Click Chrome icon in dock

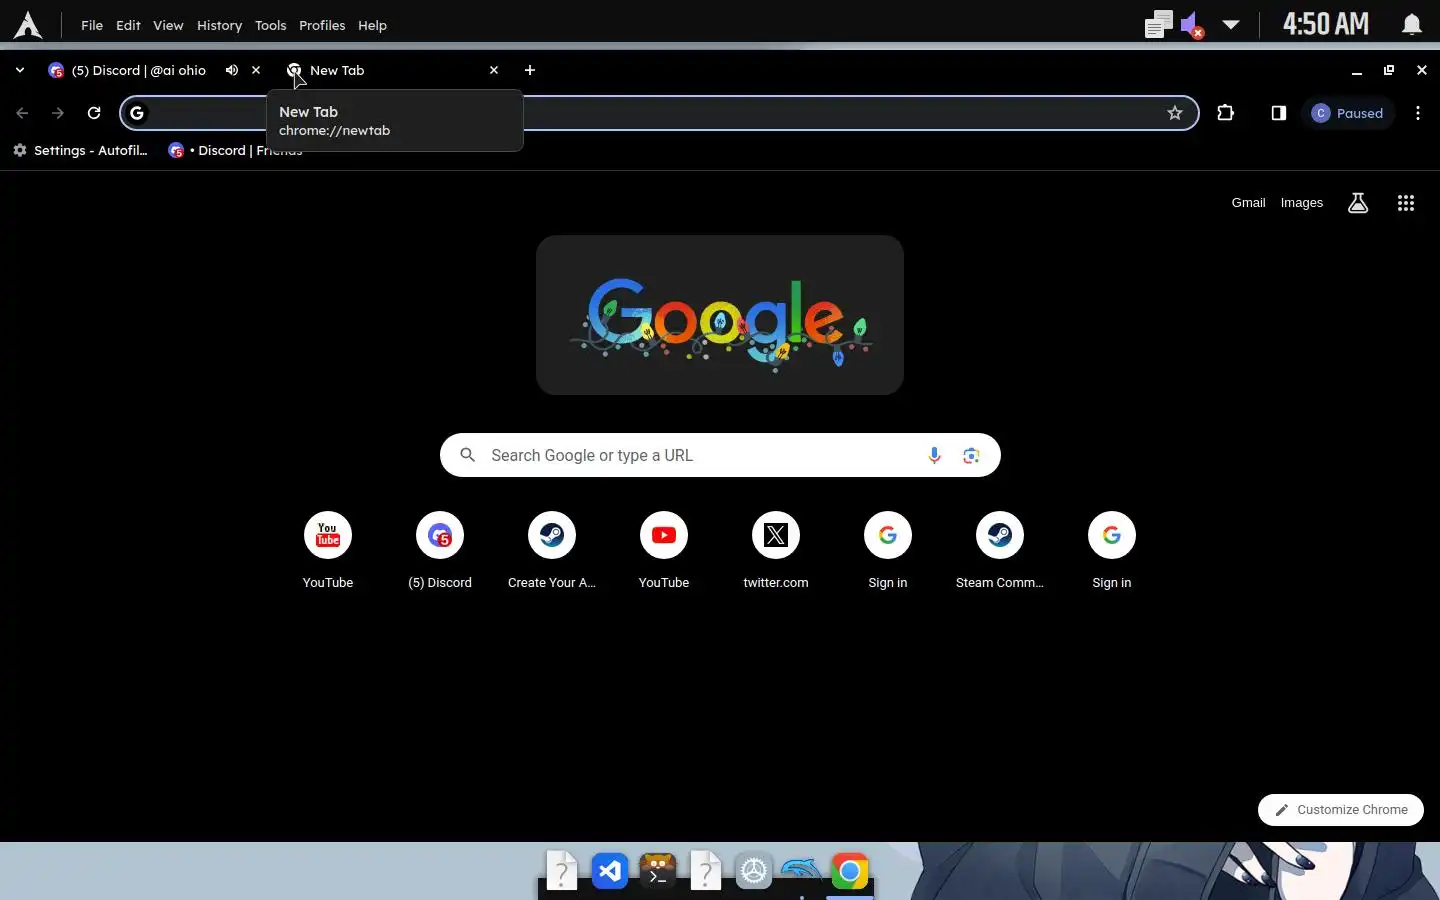(850, 872)
